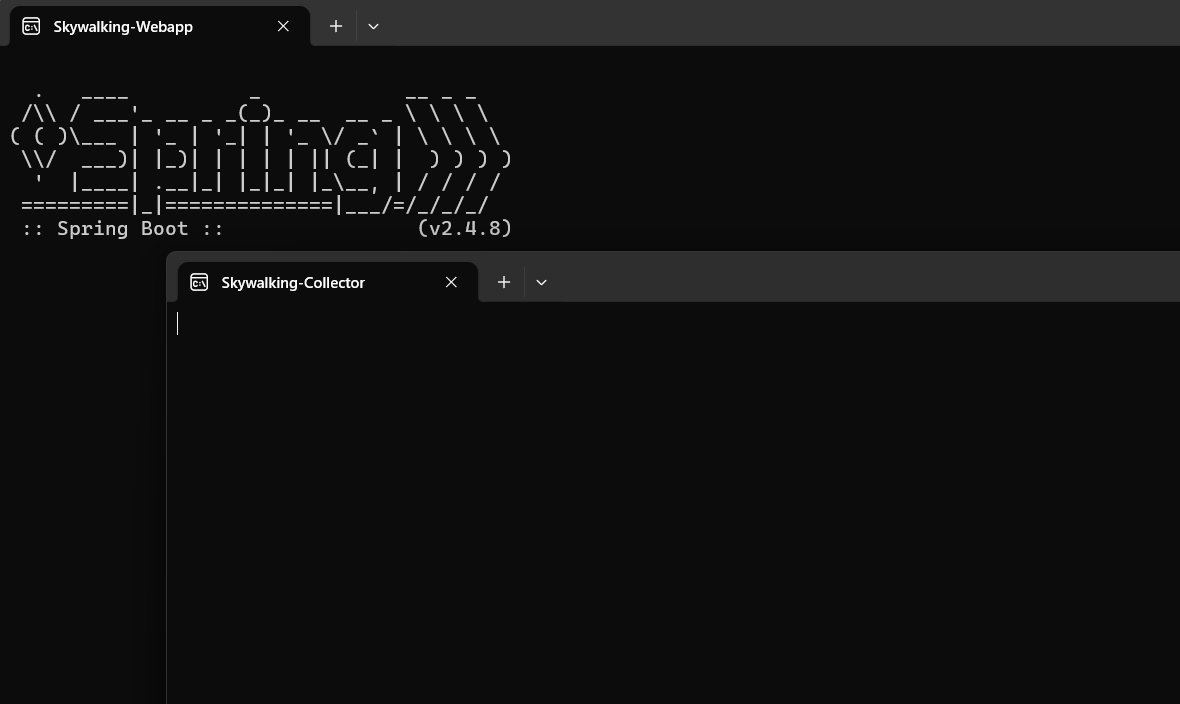The image size is (1180, 704).
Task: Close the Skywalking-Collector tab
Action: (x=451, y=282)
